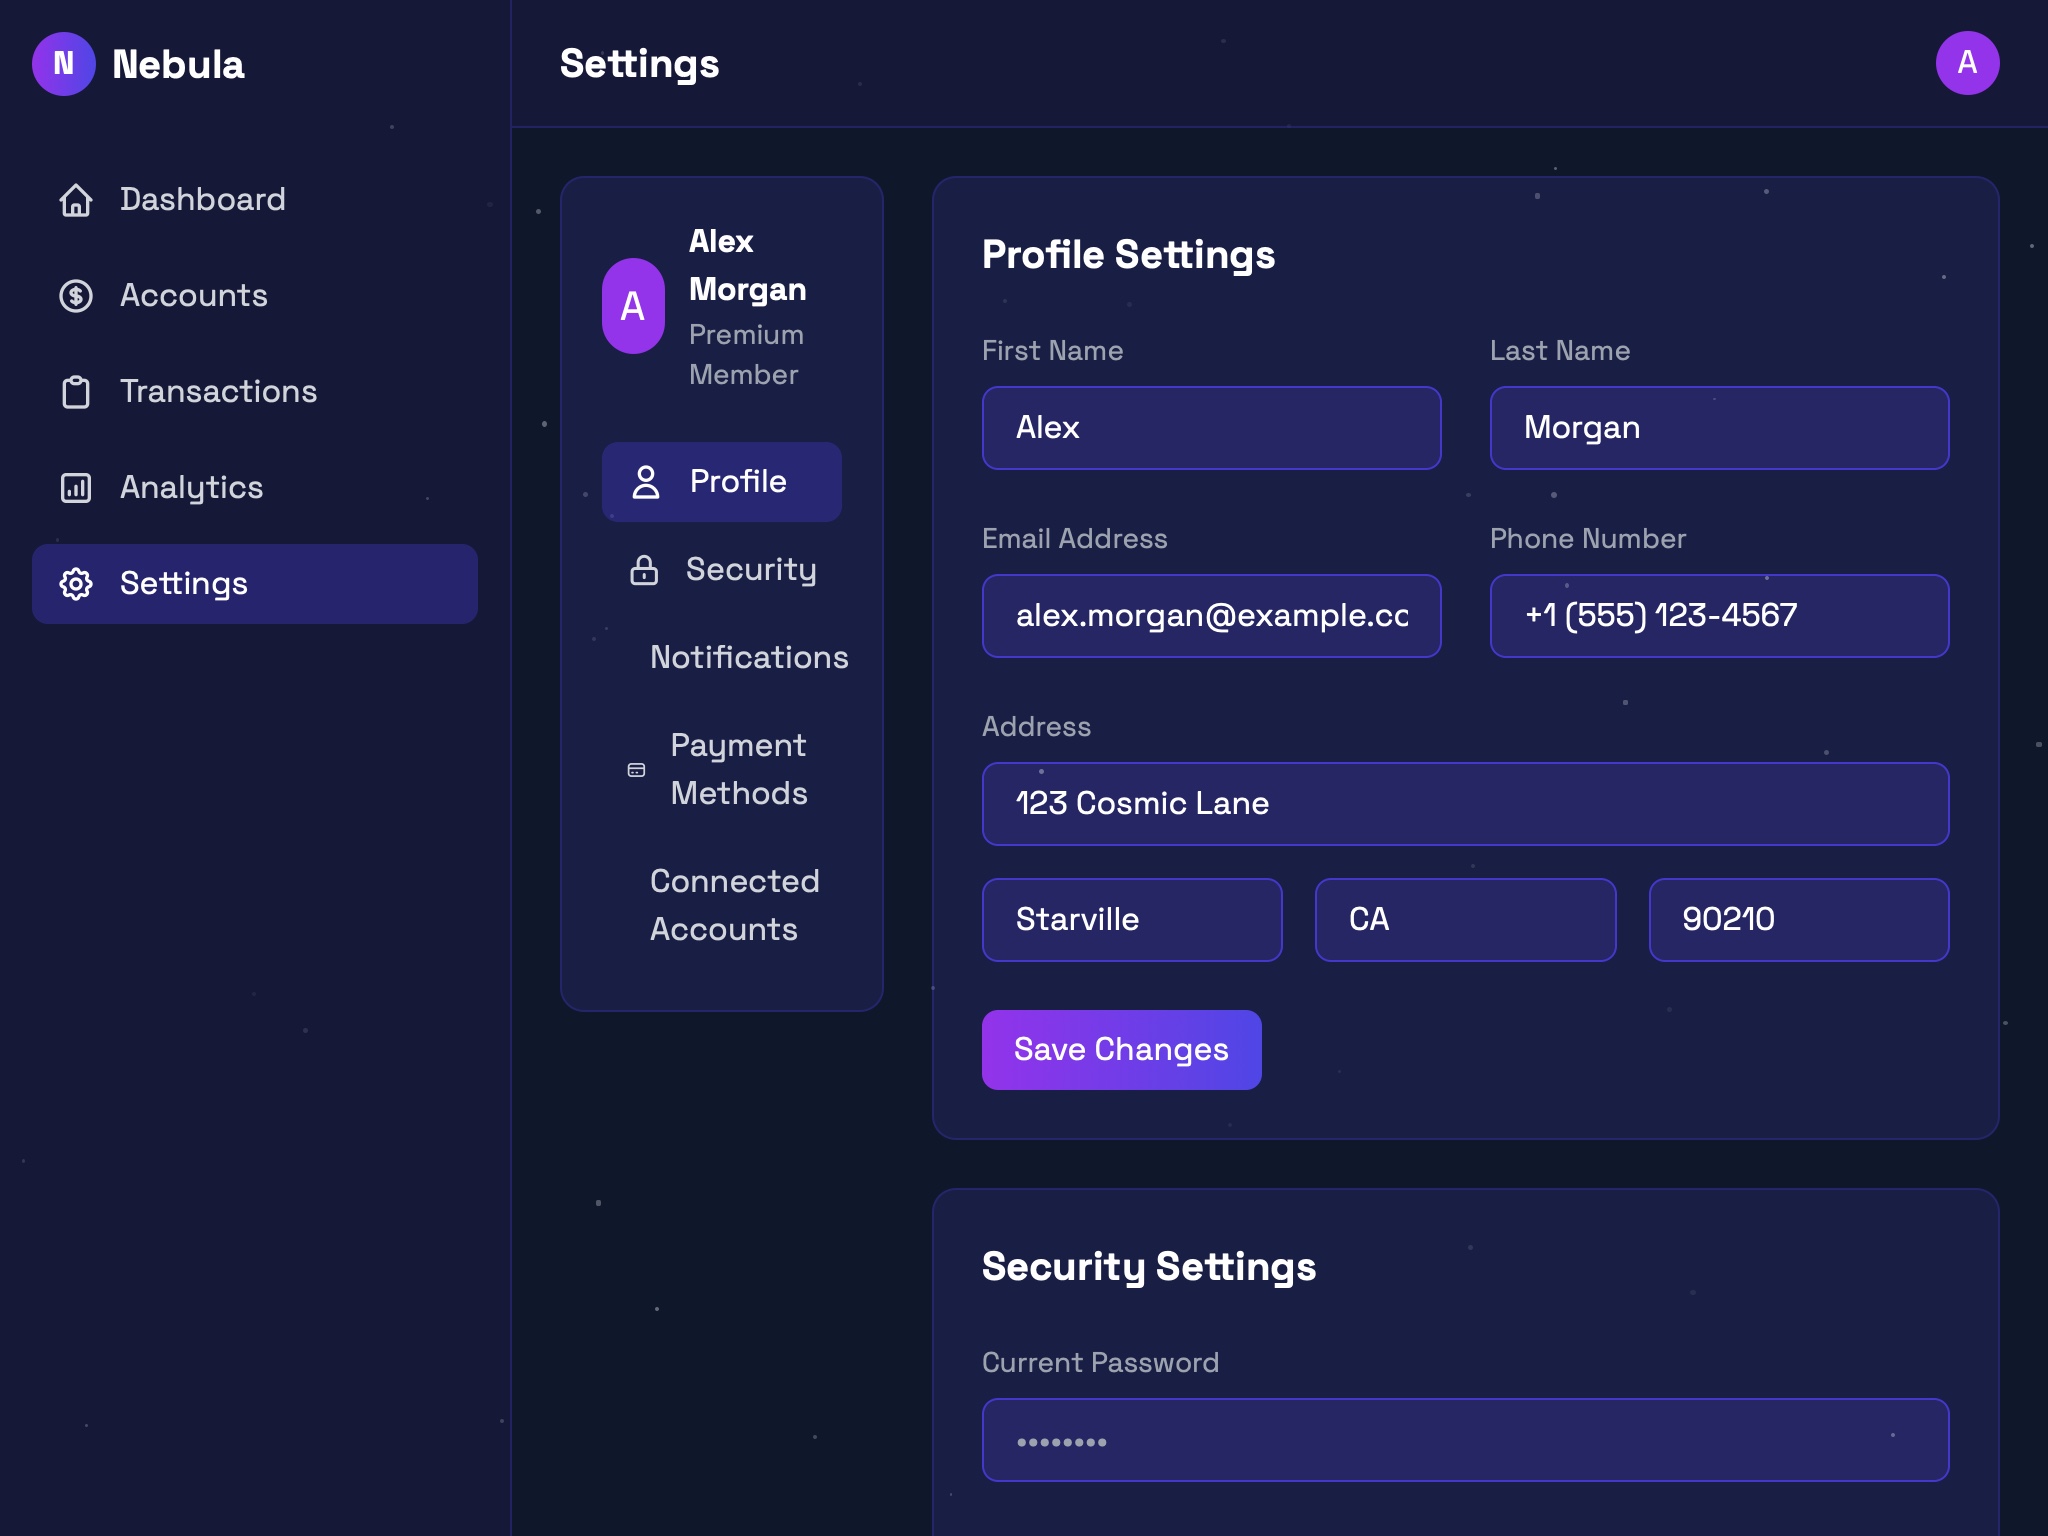This screenshot has height=1536, width=2048.
Task: Click the ZIP code field showing 90210
Action: click(x=1798, y=919)
